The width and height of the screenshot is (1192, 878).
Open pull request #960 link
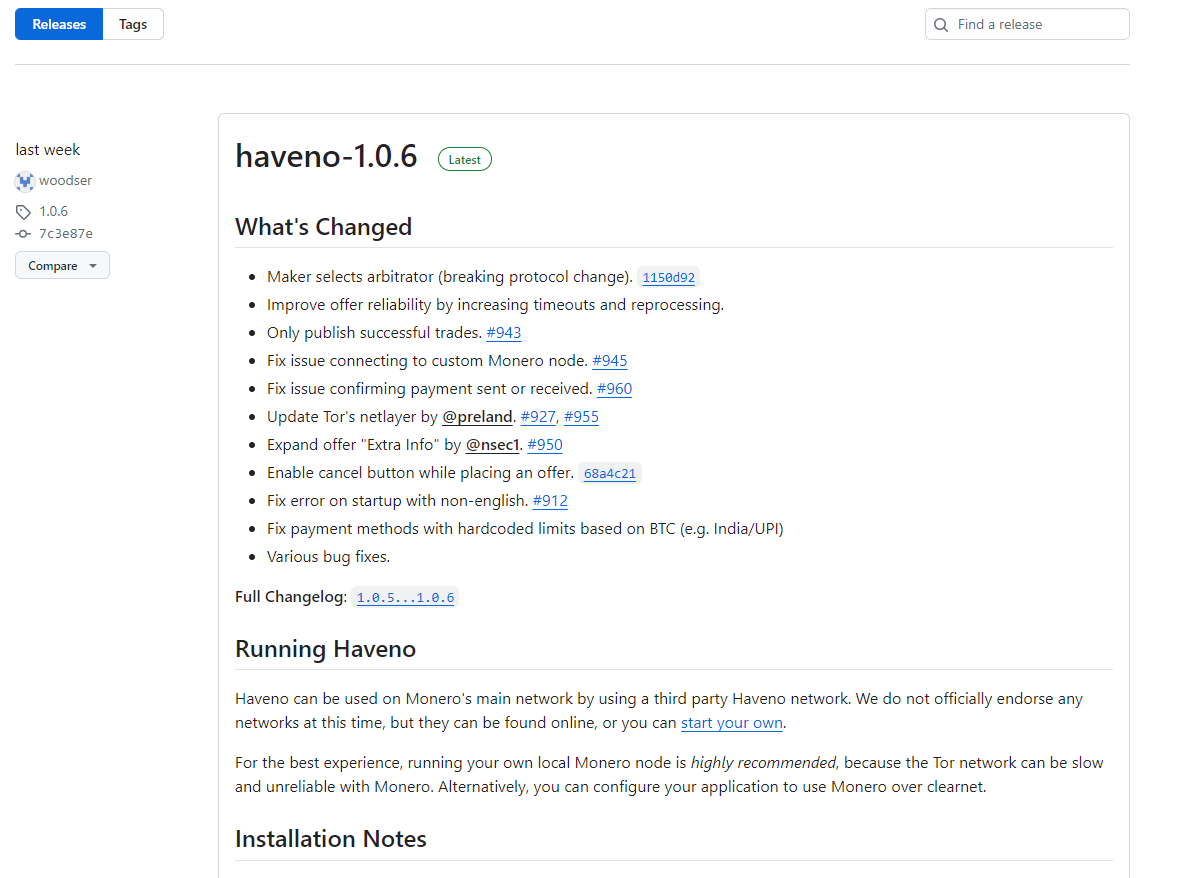tap(614, 389)
